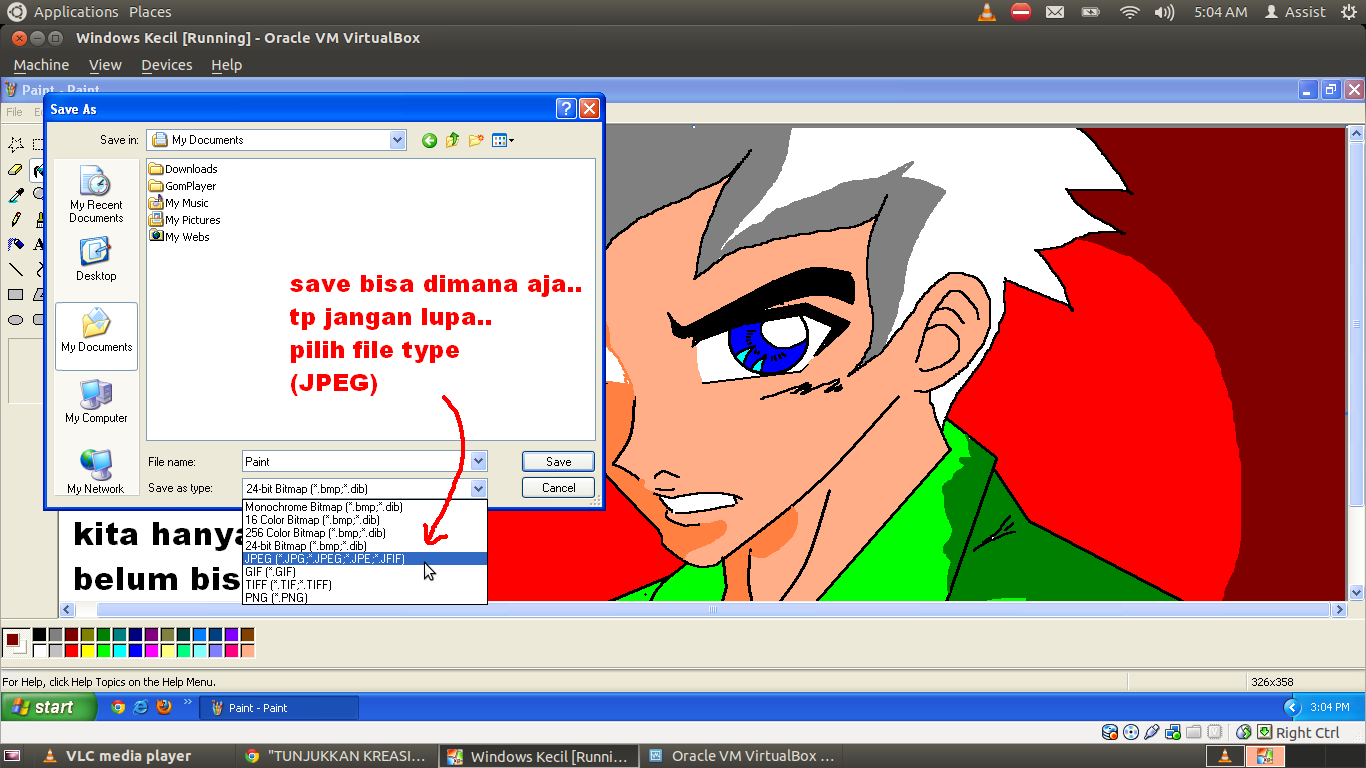Select My Documents in places bar
Screen dimensions: 1366x768
(96, 335)
